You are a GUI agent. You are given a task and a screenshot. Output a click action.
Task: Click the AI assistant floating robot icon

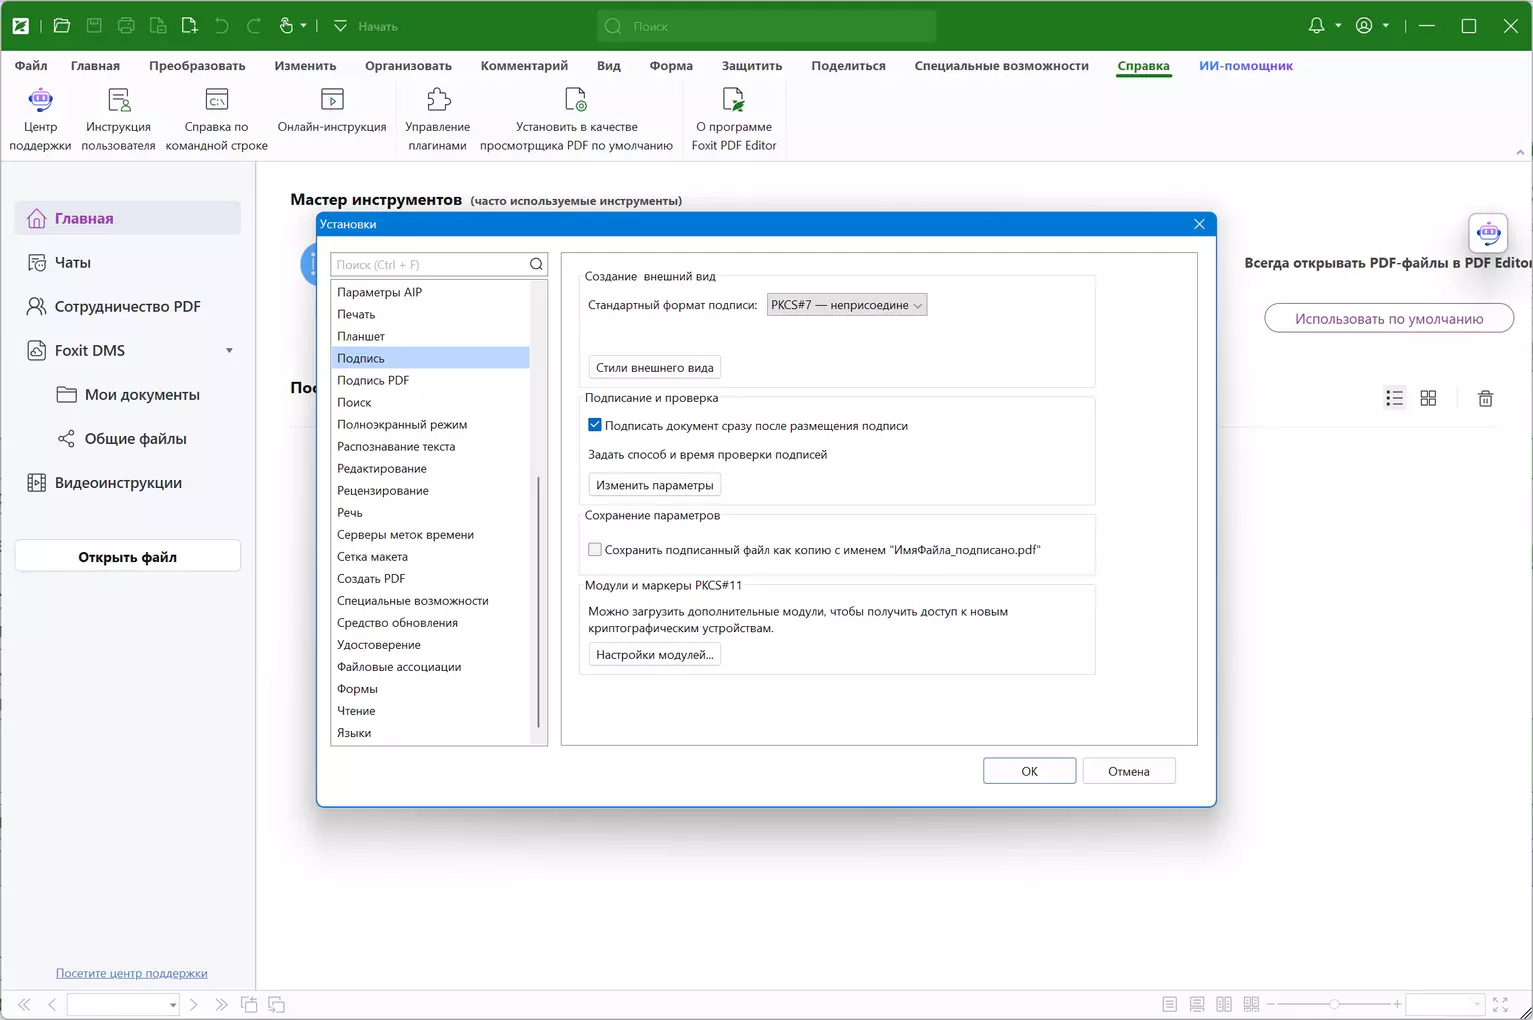coord(1488,233)
